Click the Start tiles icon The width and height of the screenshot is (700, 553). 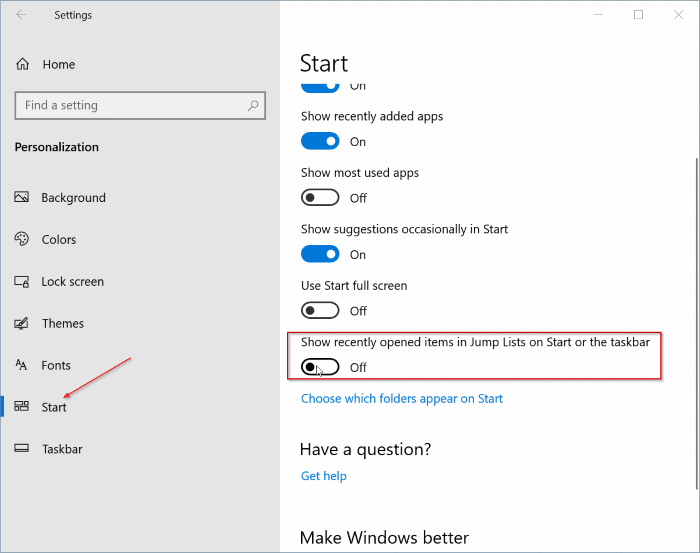(21, 407)
